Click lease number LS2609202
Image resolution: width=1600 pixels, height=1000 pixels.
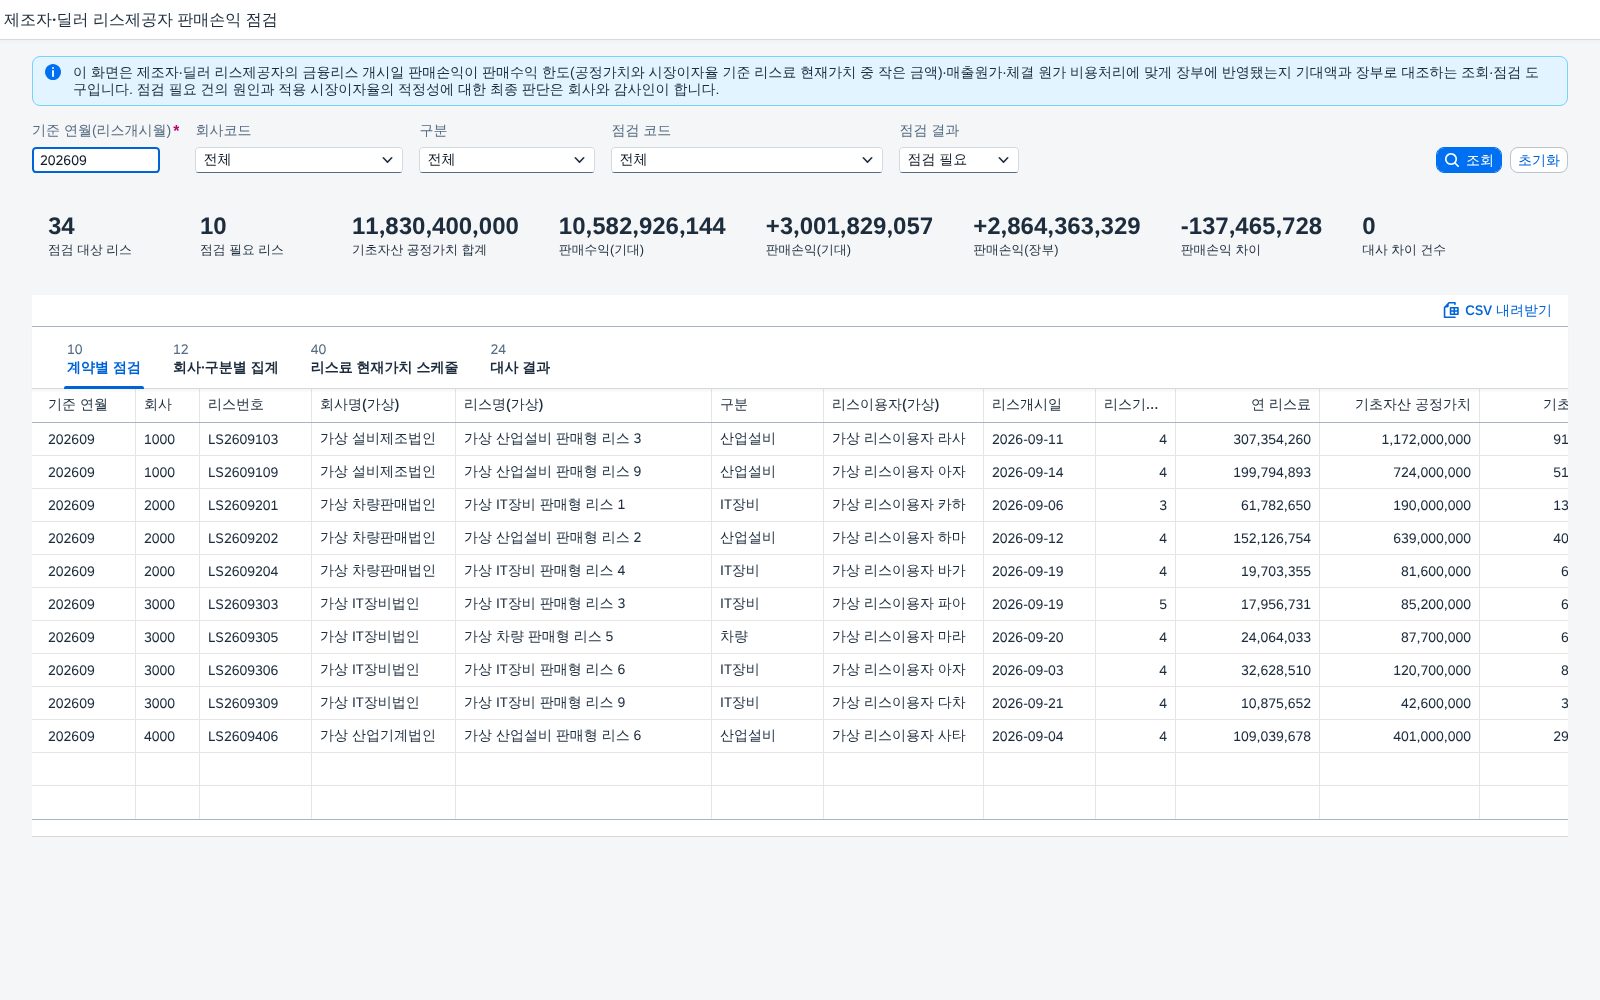point(255,538)
